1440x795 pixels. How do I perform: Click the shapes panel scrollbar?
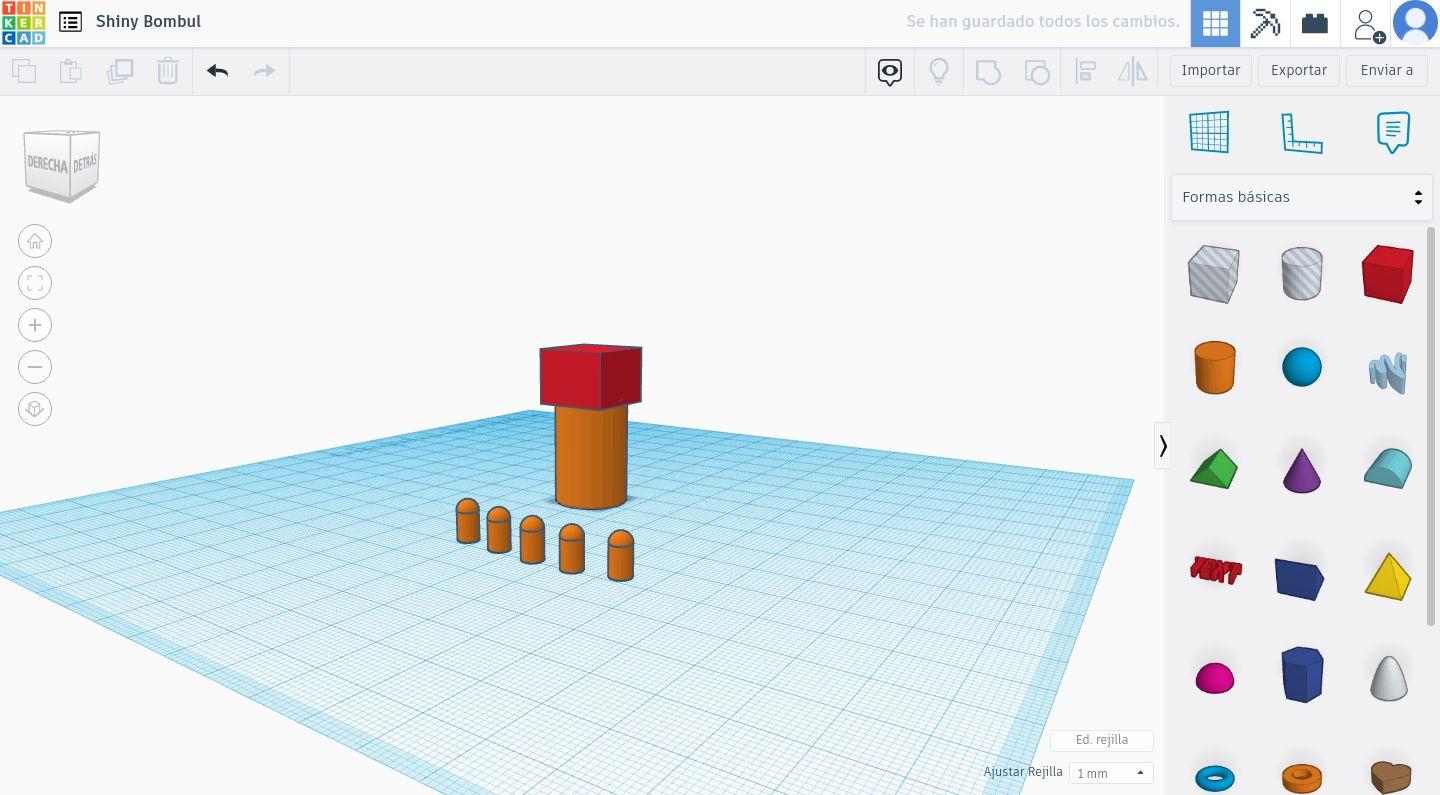[x=1431, y=426]
